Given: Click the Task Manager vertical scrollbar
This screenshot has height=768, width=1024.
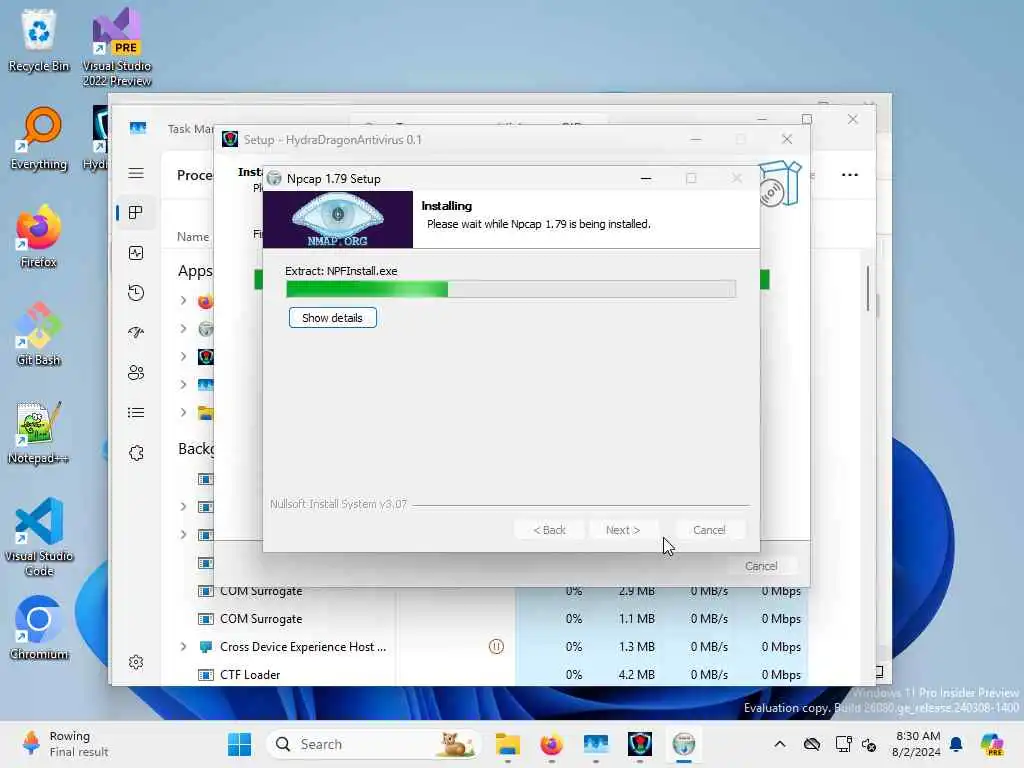Looking at the screenshot, I should [x=869, y=288].
